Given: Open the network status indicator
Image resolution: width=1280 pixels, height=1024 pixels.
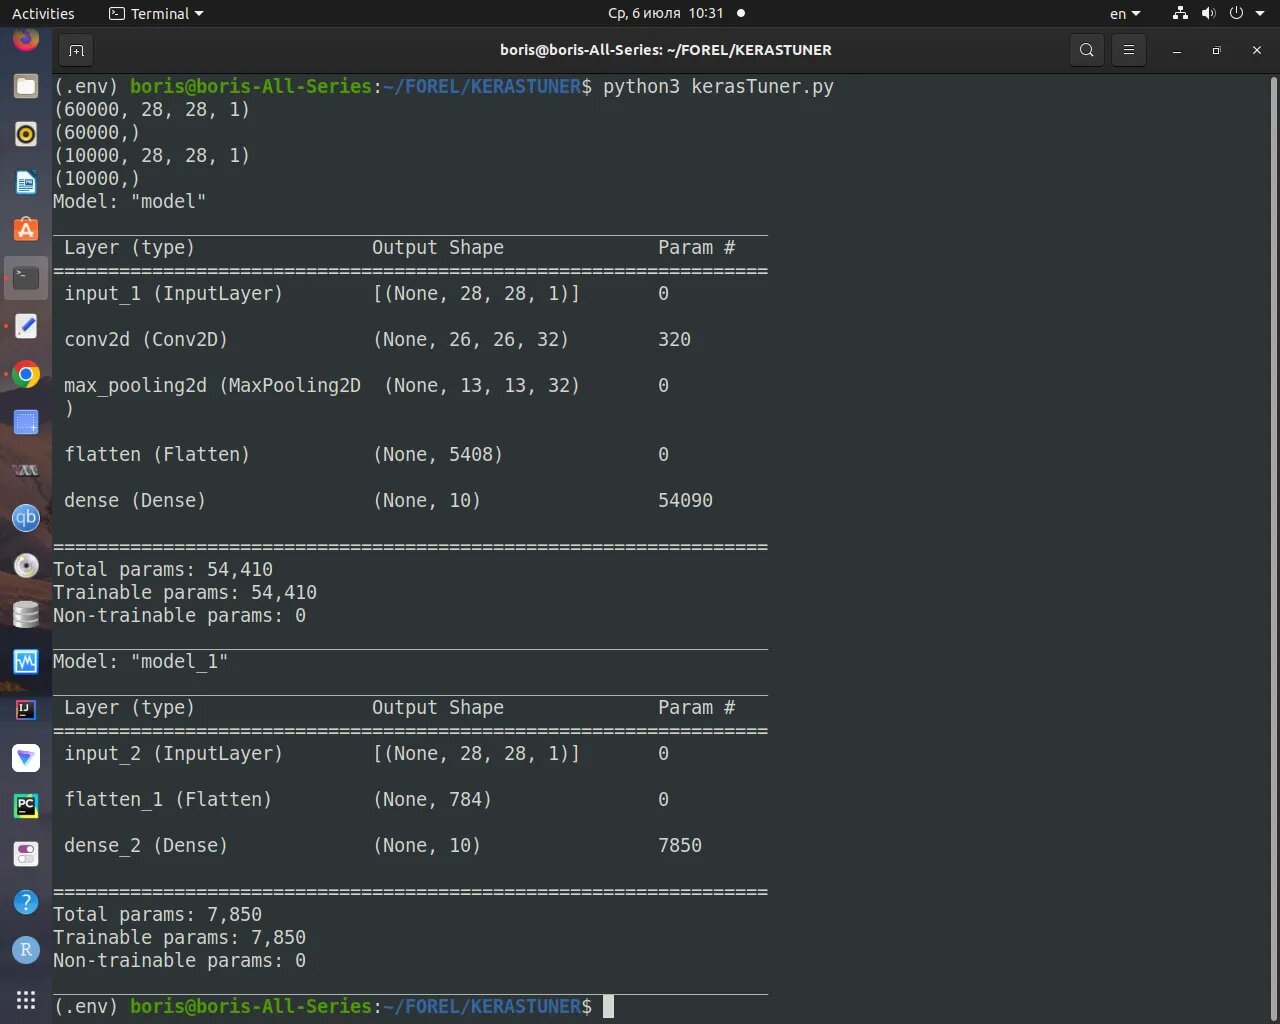Looking at the screenshot, I should 1181,13.
